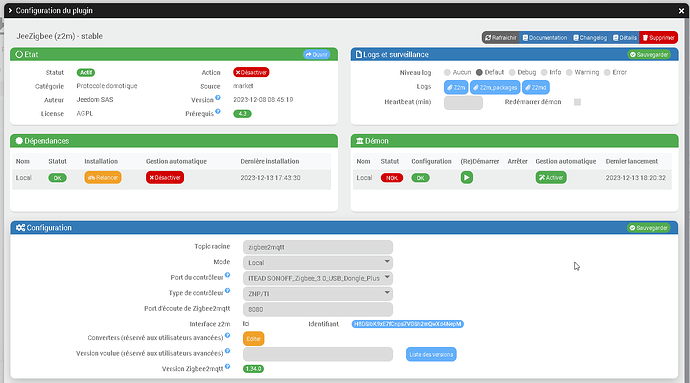Click the blue Identifiant token label
This screenshot has height=383, width=690.
tap(407, 324)
